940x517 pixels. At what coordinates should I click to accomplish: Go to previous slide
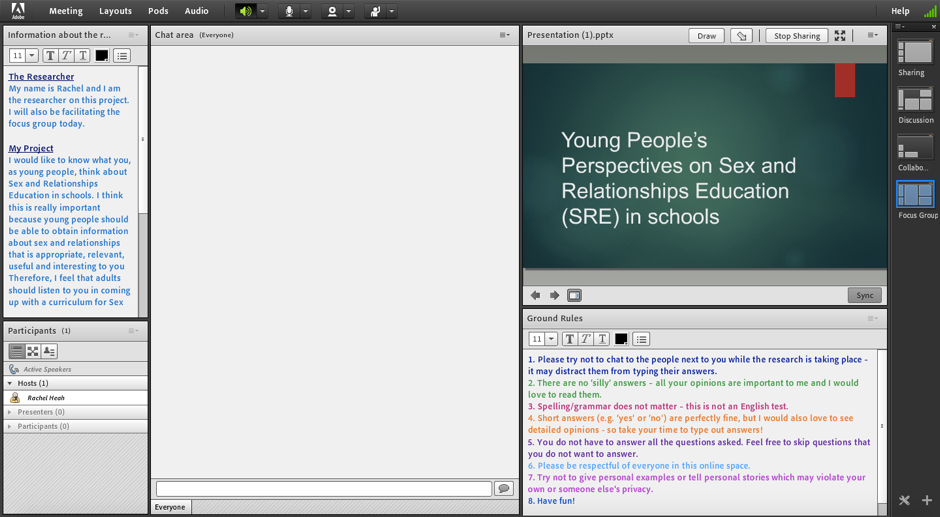coord(535,295)
